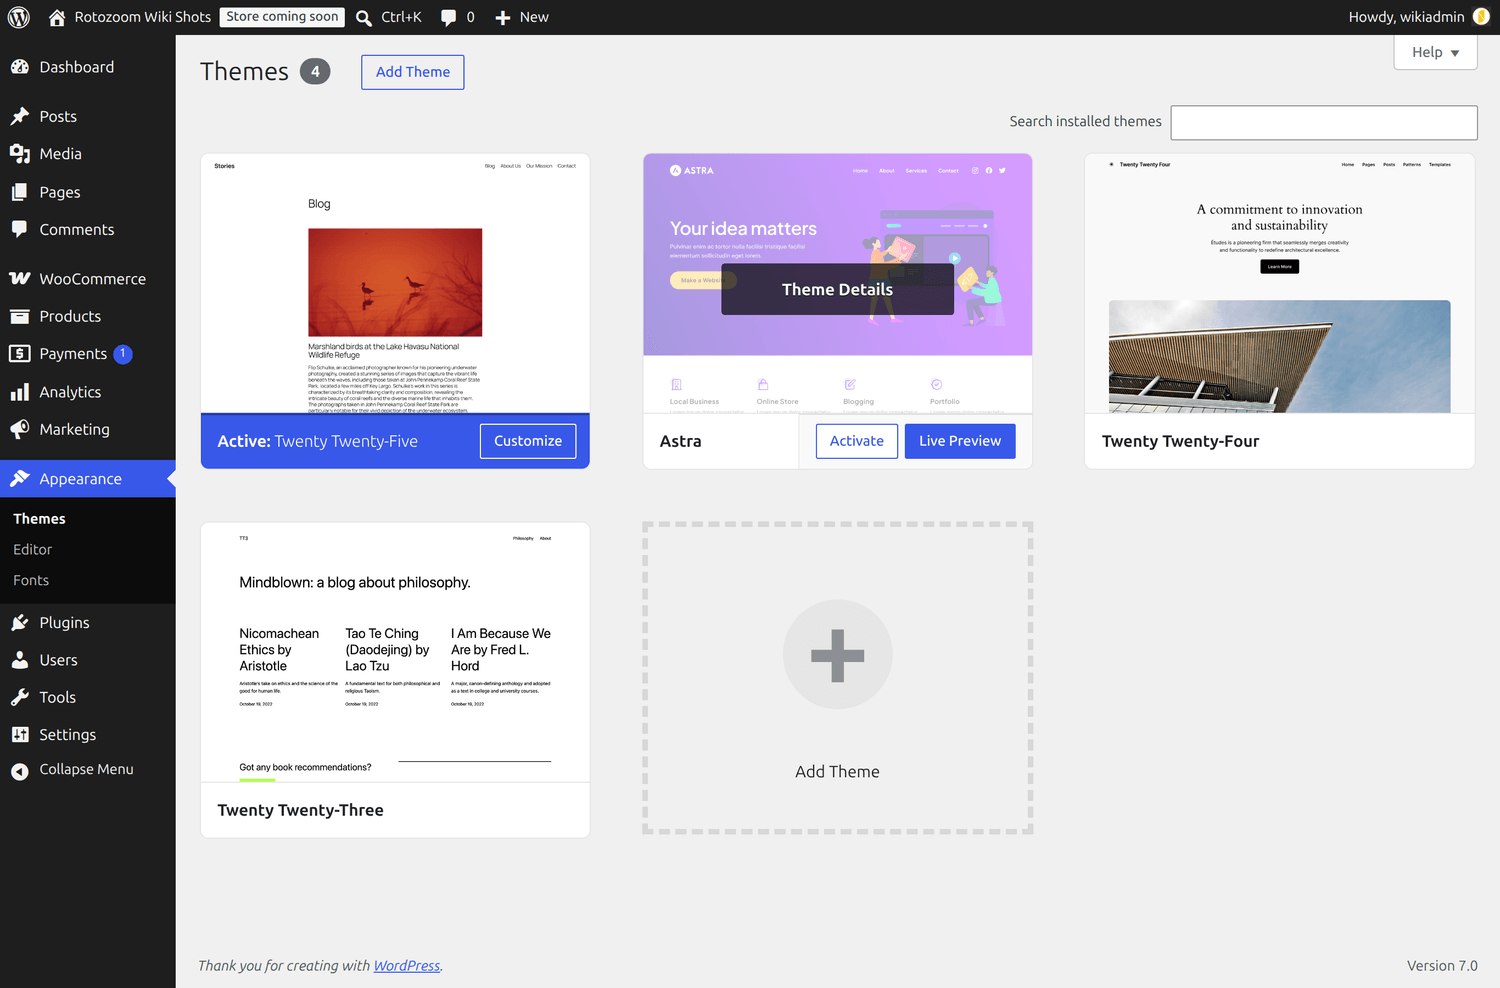Open the Twenty Twenty-Five theme screenshot

(x=395, y=284)
